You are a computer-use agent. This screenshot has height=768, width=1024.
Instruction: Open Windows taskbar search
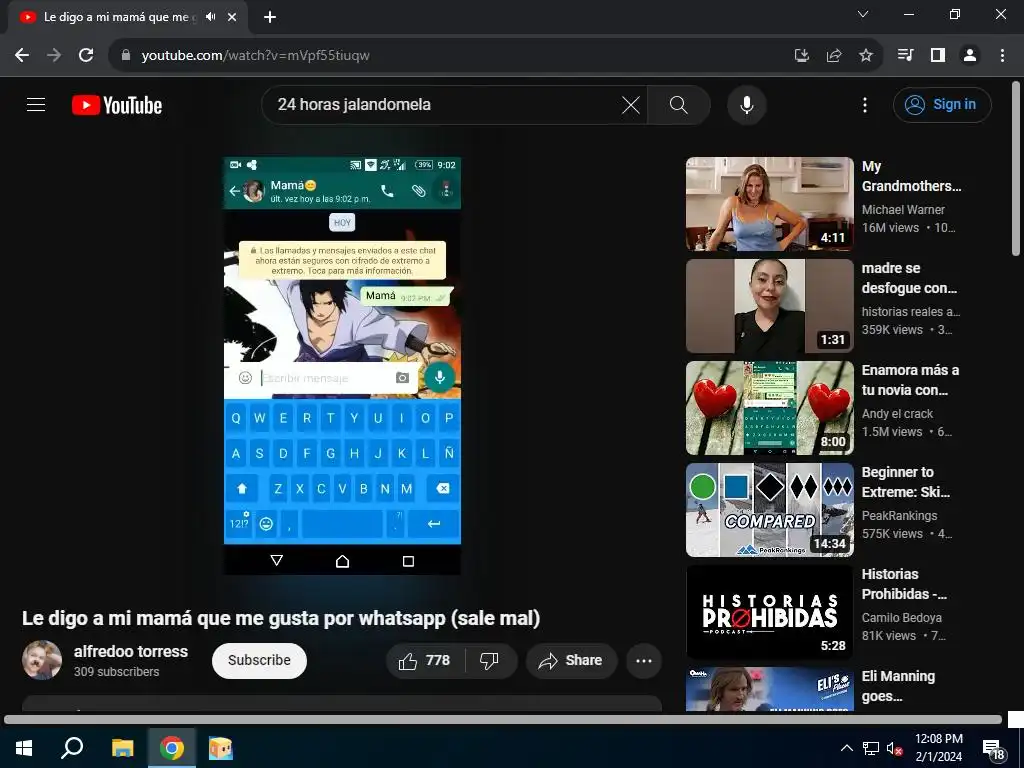click(72, 748)
